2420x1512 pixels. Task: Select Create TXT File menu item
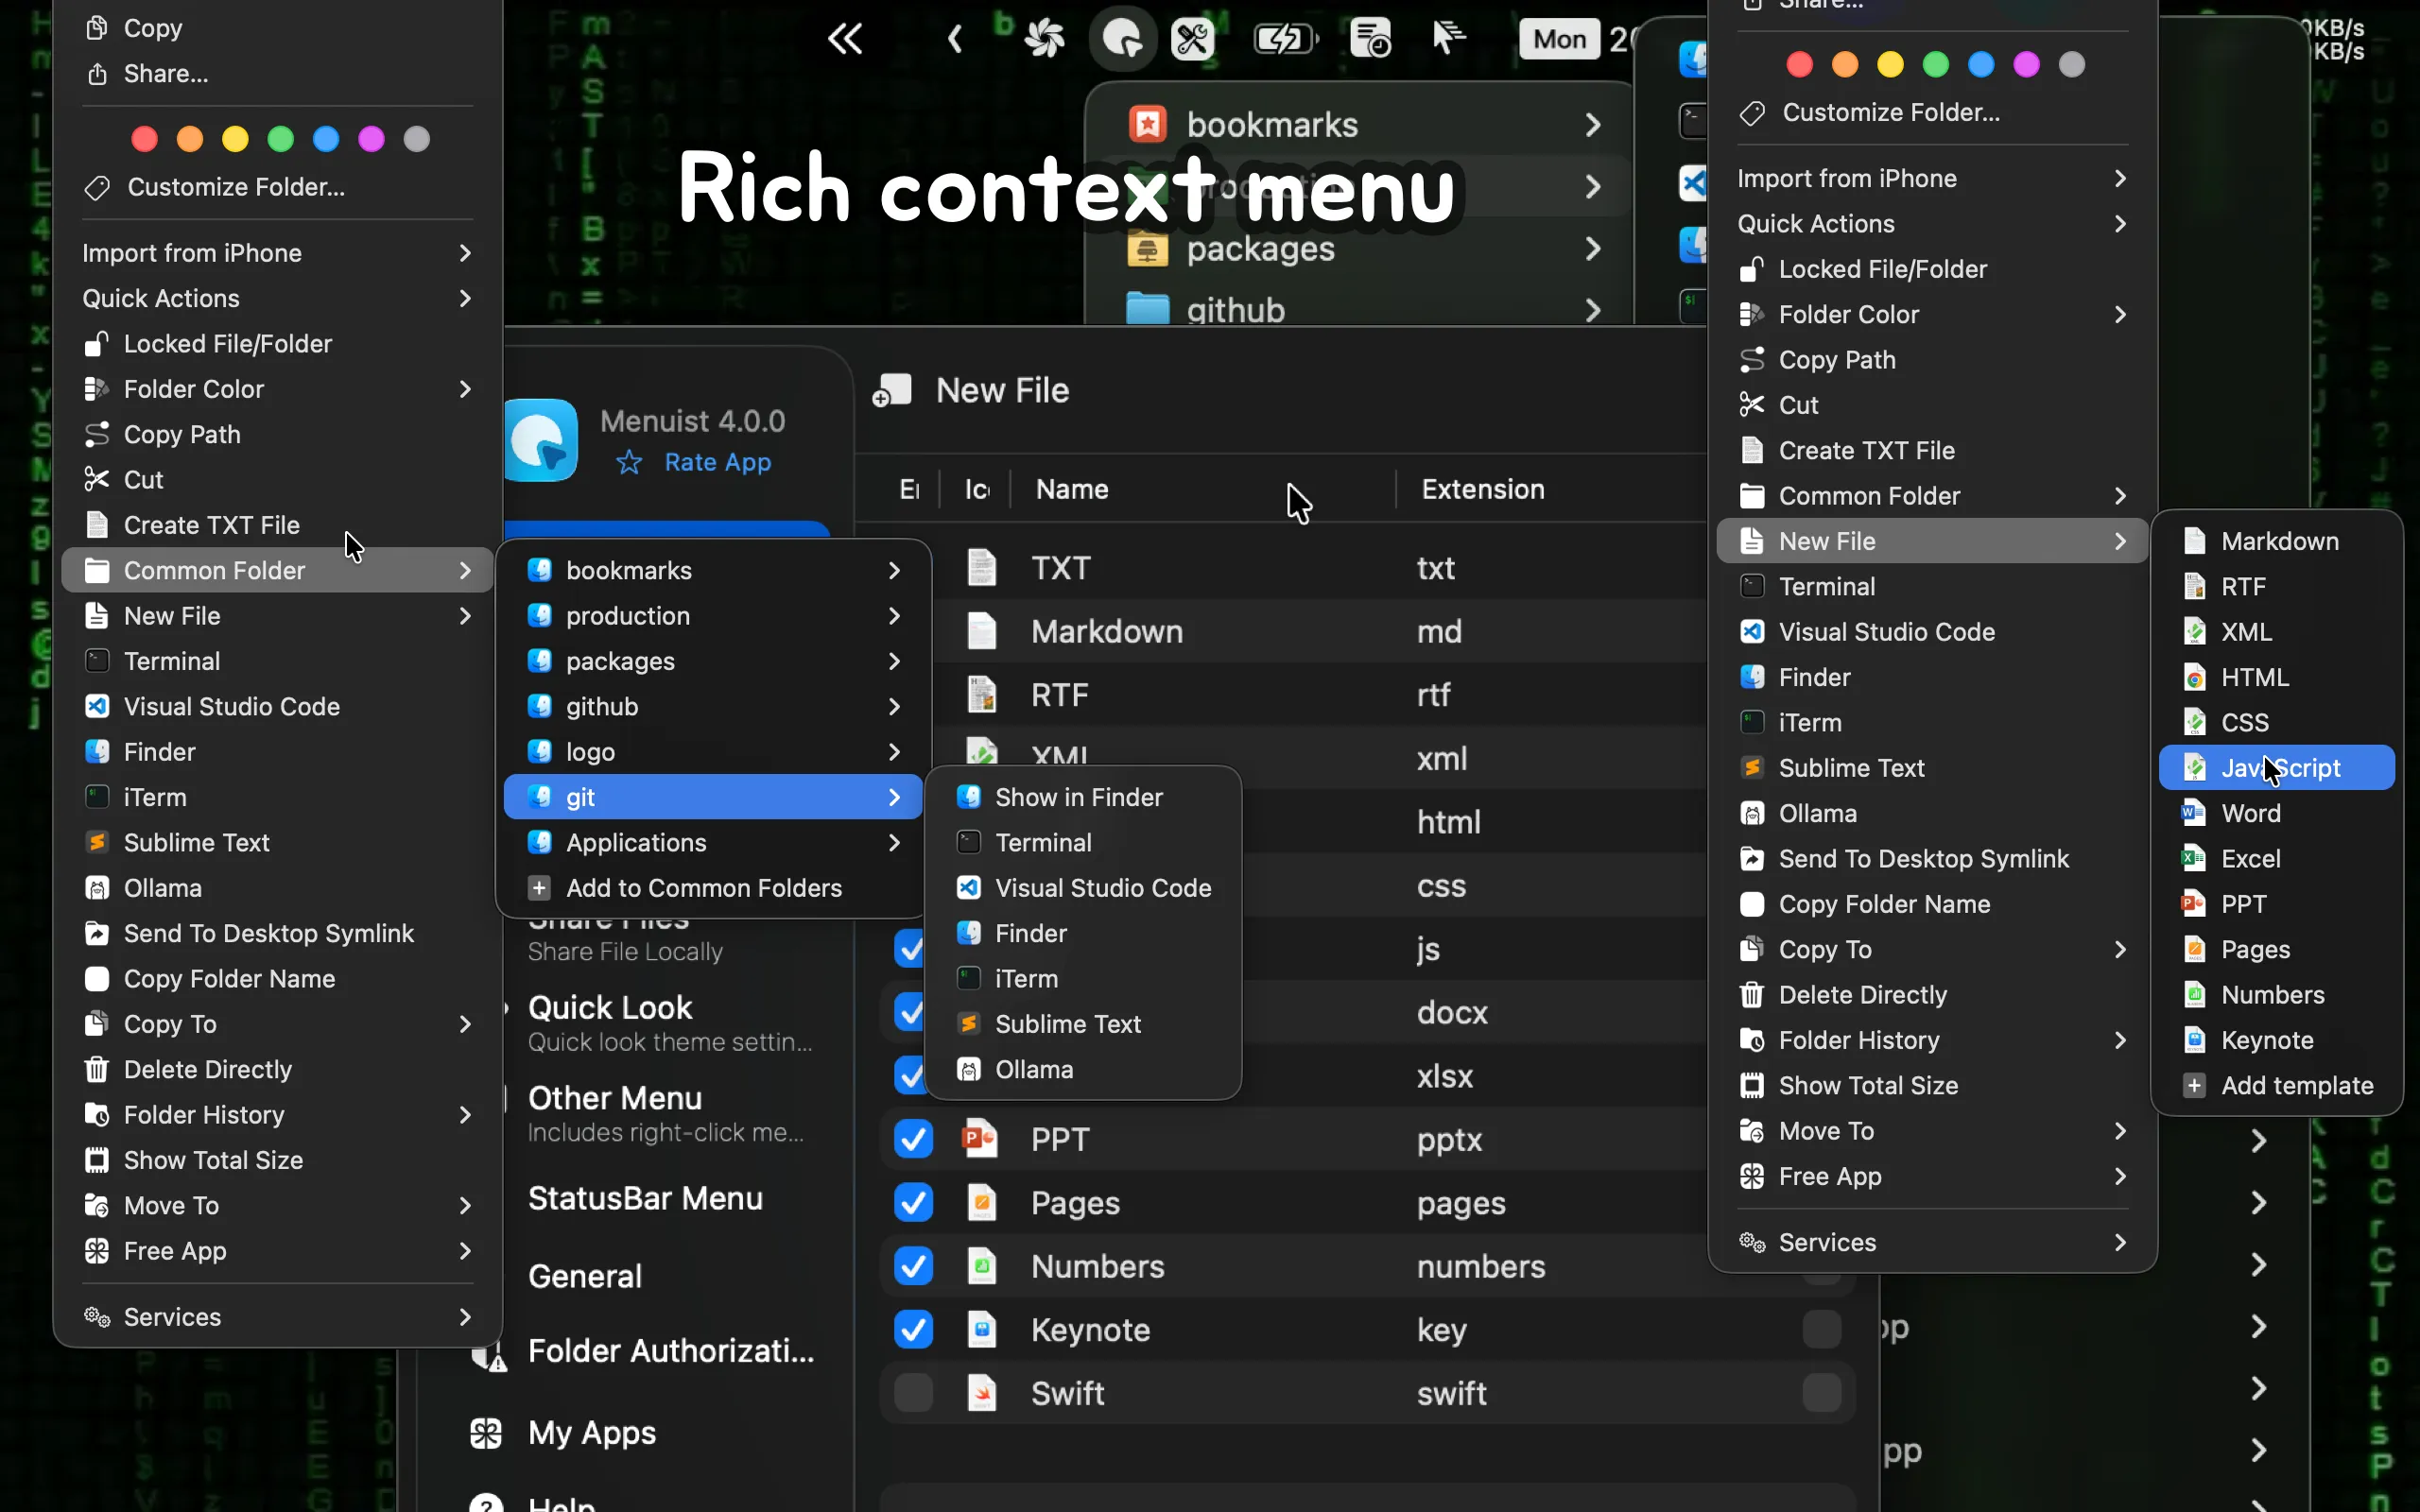pyautogui.click(x=210, y=524)
